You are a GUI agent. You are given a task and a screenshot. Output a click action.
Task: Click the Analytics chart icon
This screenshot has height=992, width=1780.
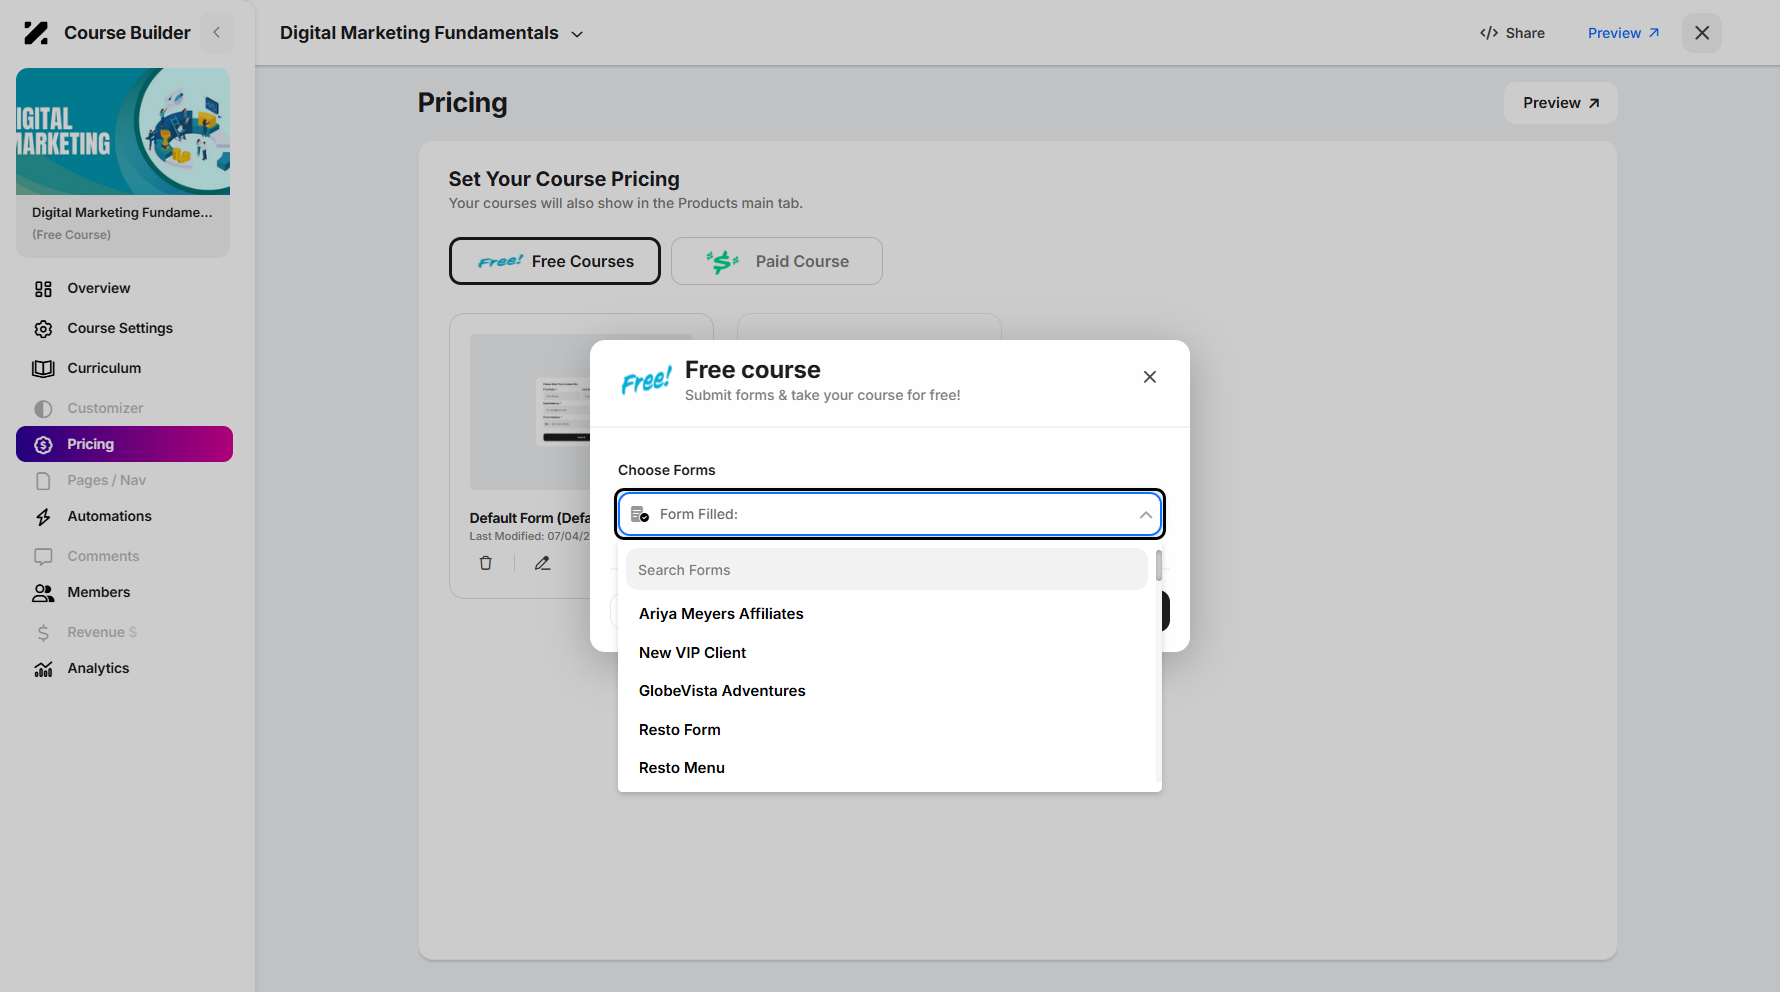coord(43,669)
